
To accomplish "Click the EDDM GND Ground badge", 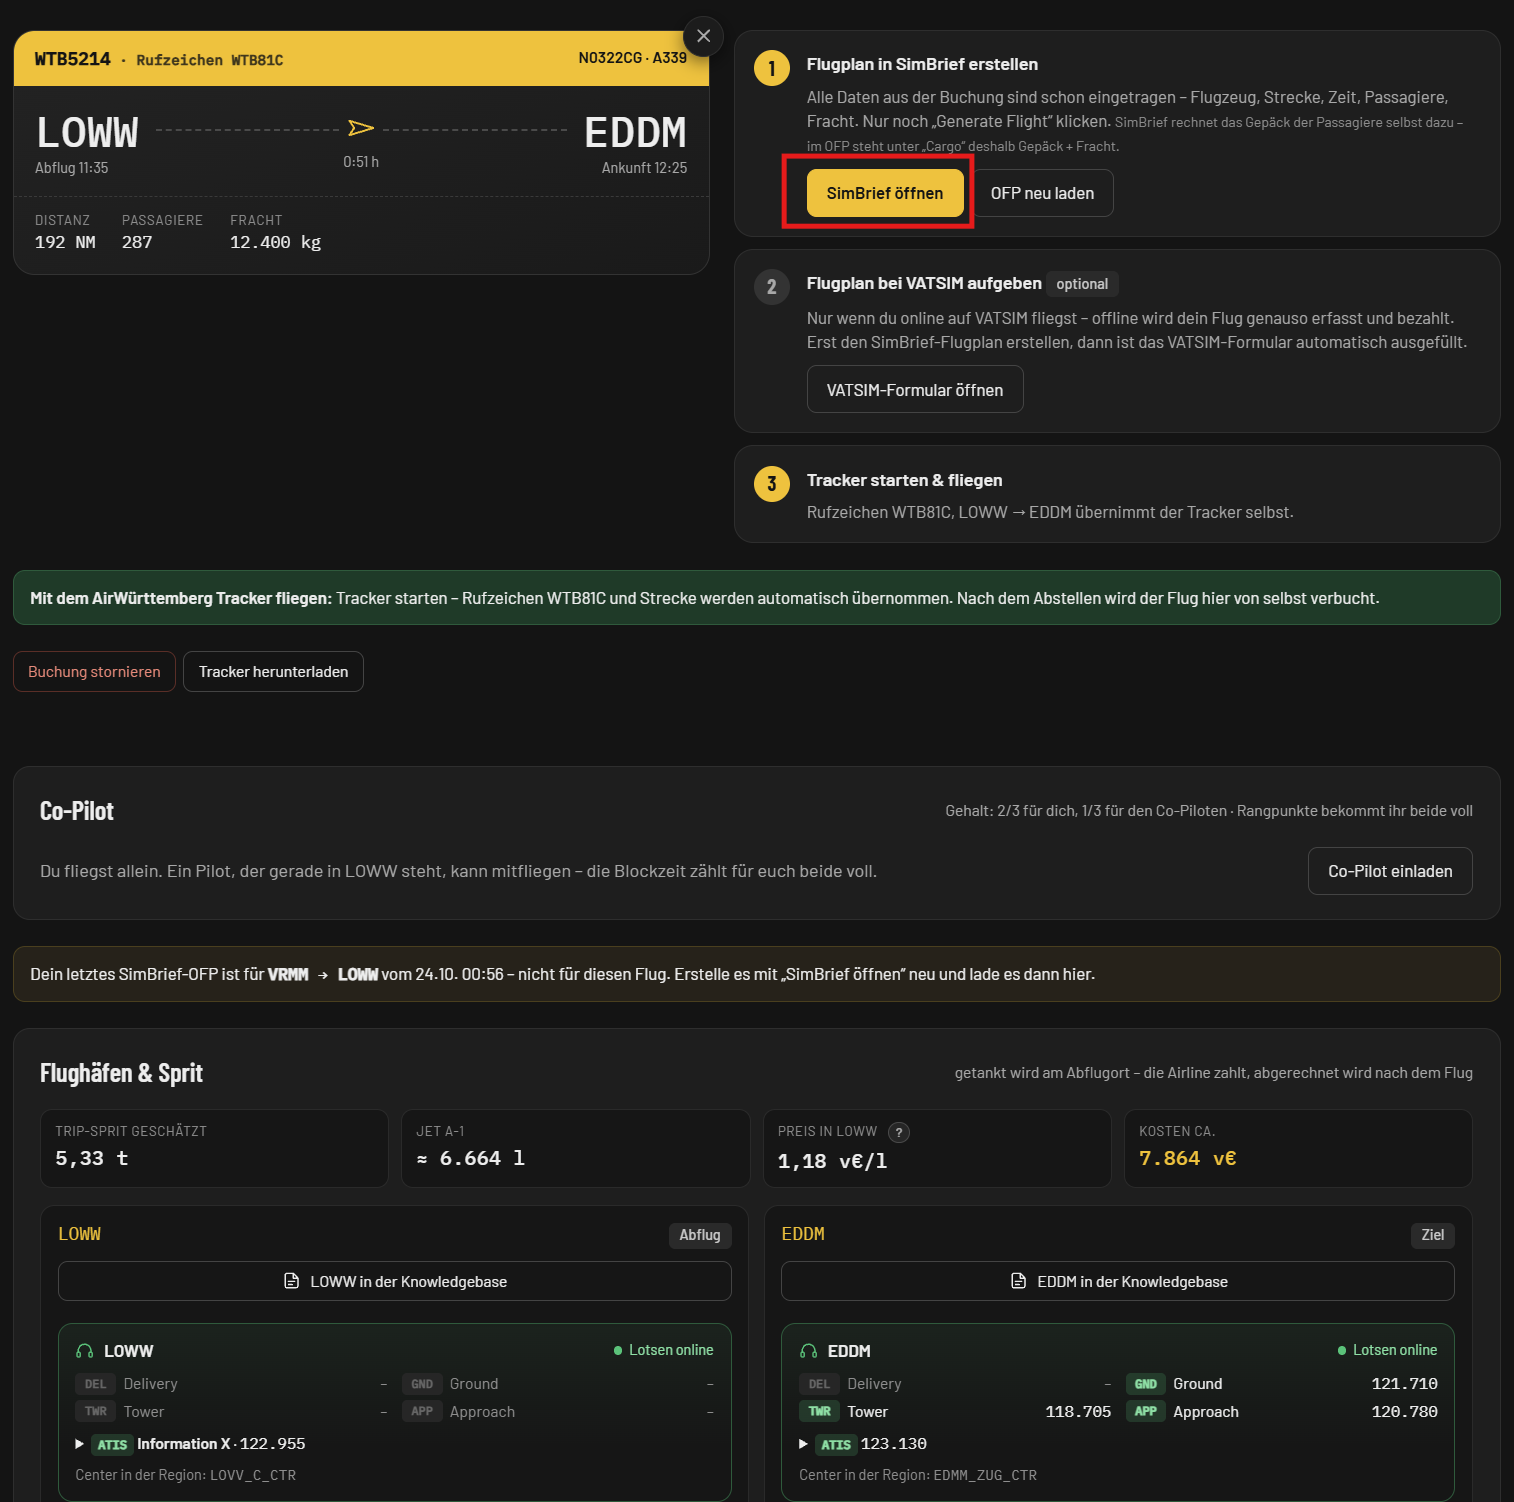I will point(1146,1384).
